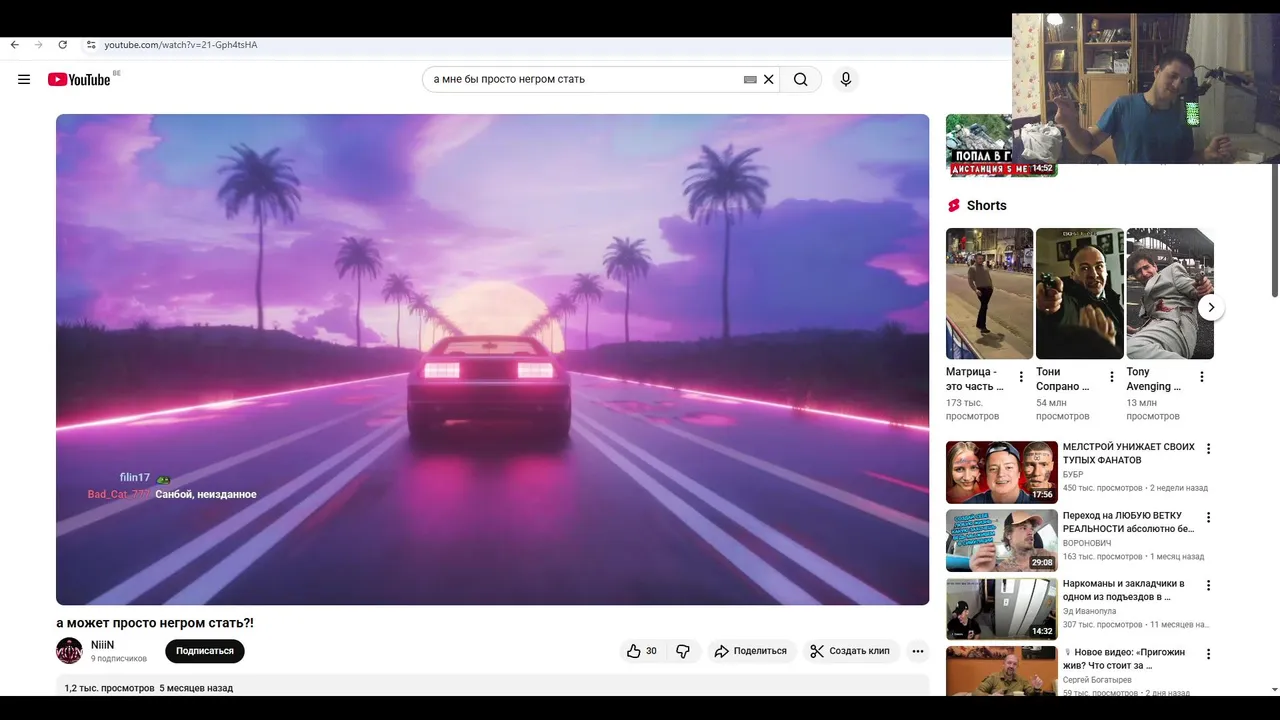Go to YouTube home via logo
1280x720 pixels.
coord(79,79)
